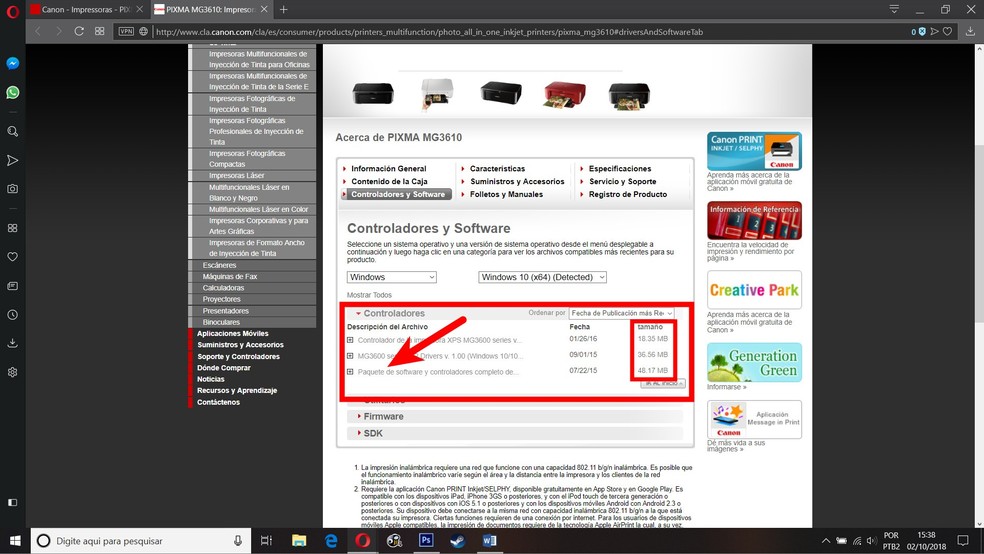Viewport: 984px width, 554px height.
Task: Click the Mostrar Todos link
Action: tap(369, 295)
